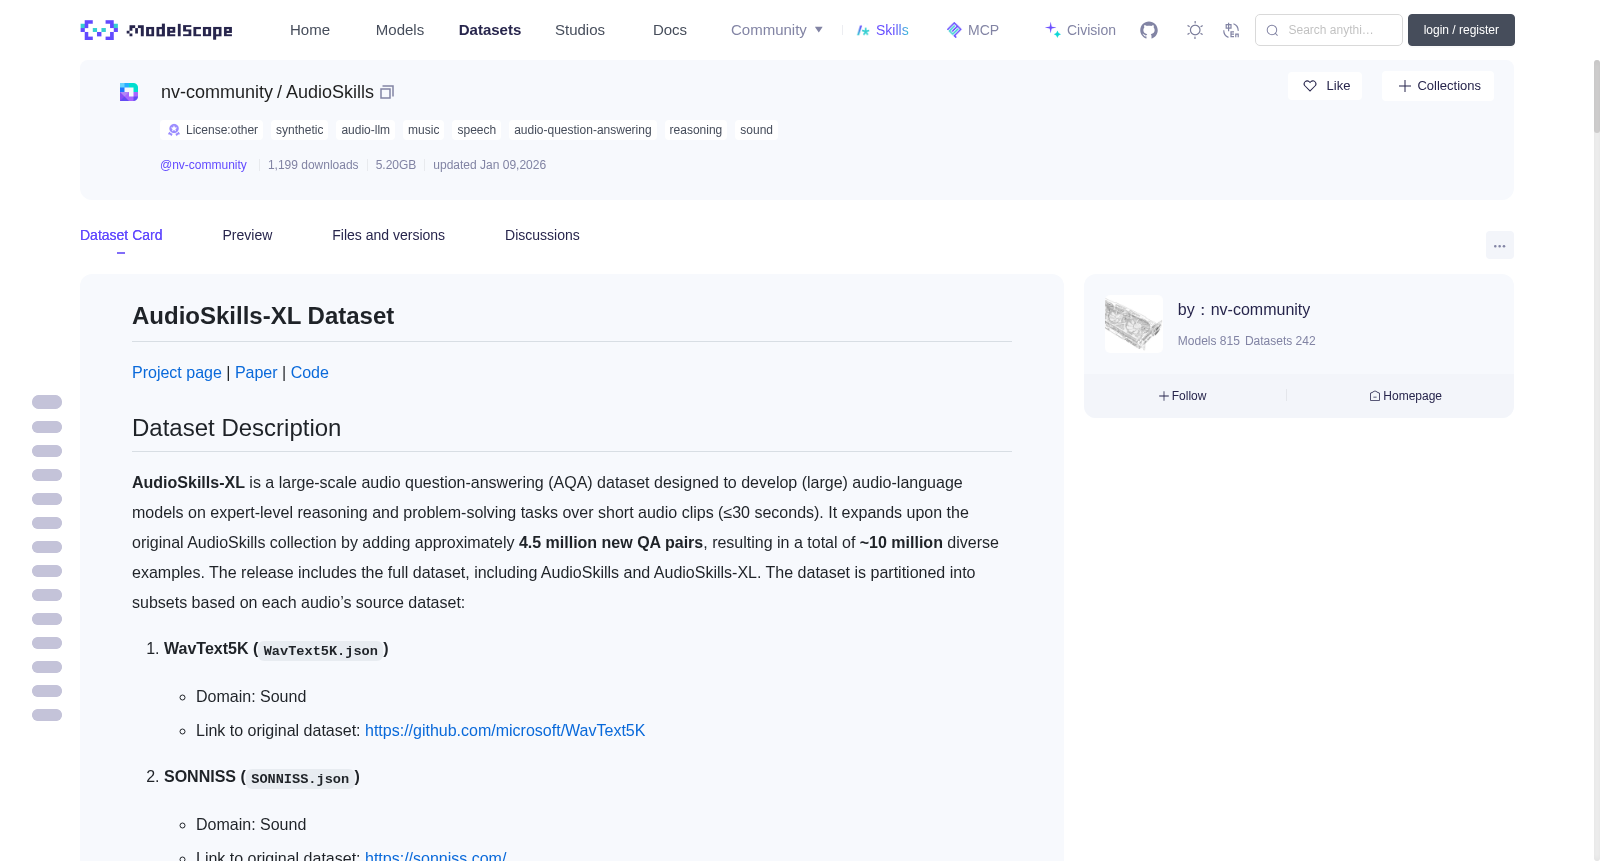Screen dimensions: 1600x861
Task: Go to the Home menu item
Action: pos(310,30)
